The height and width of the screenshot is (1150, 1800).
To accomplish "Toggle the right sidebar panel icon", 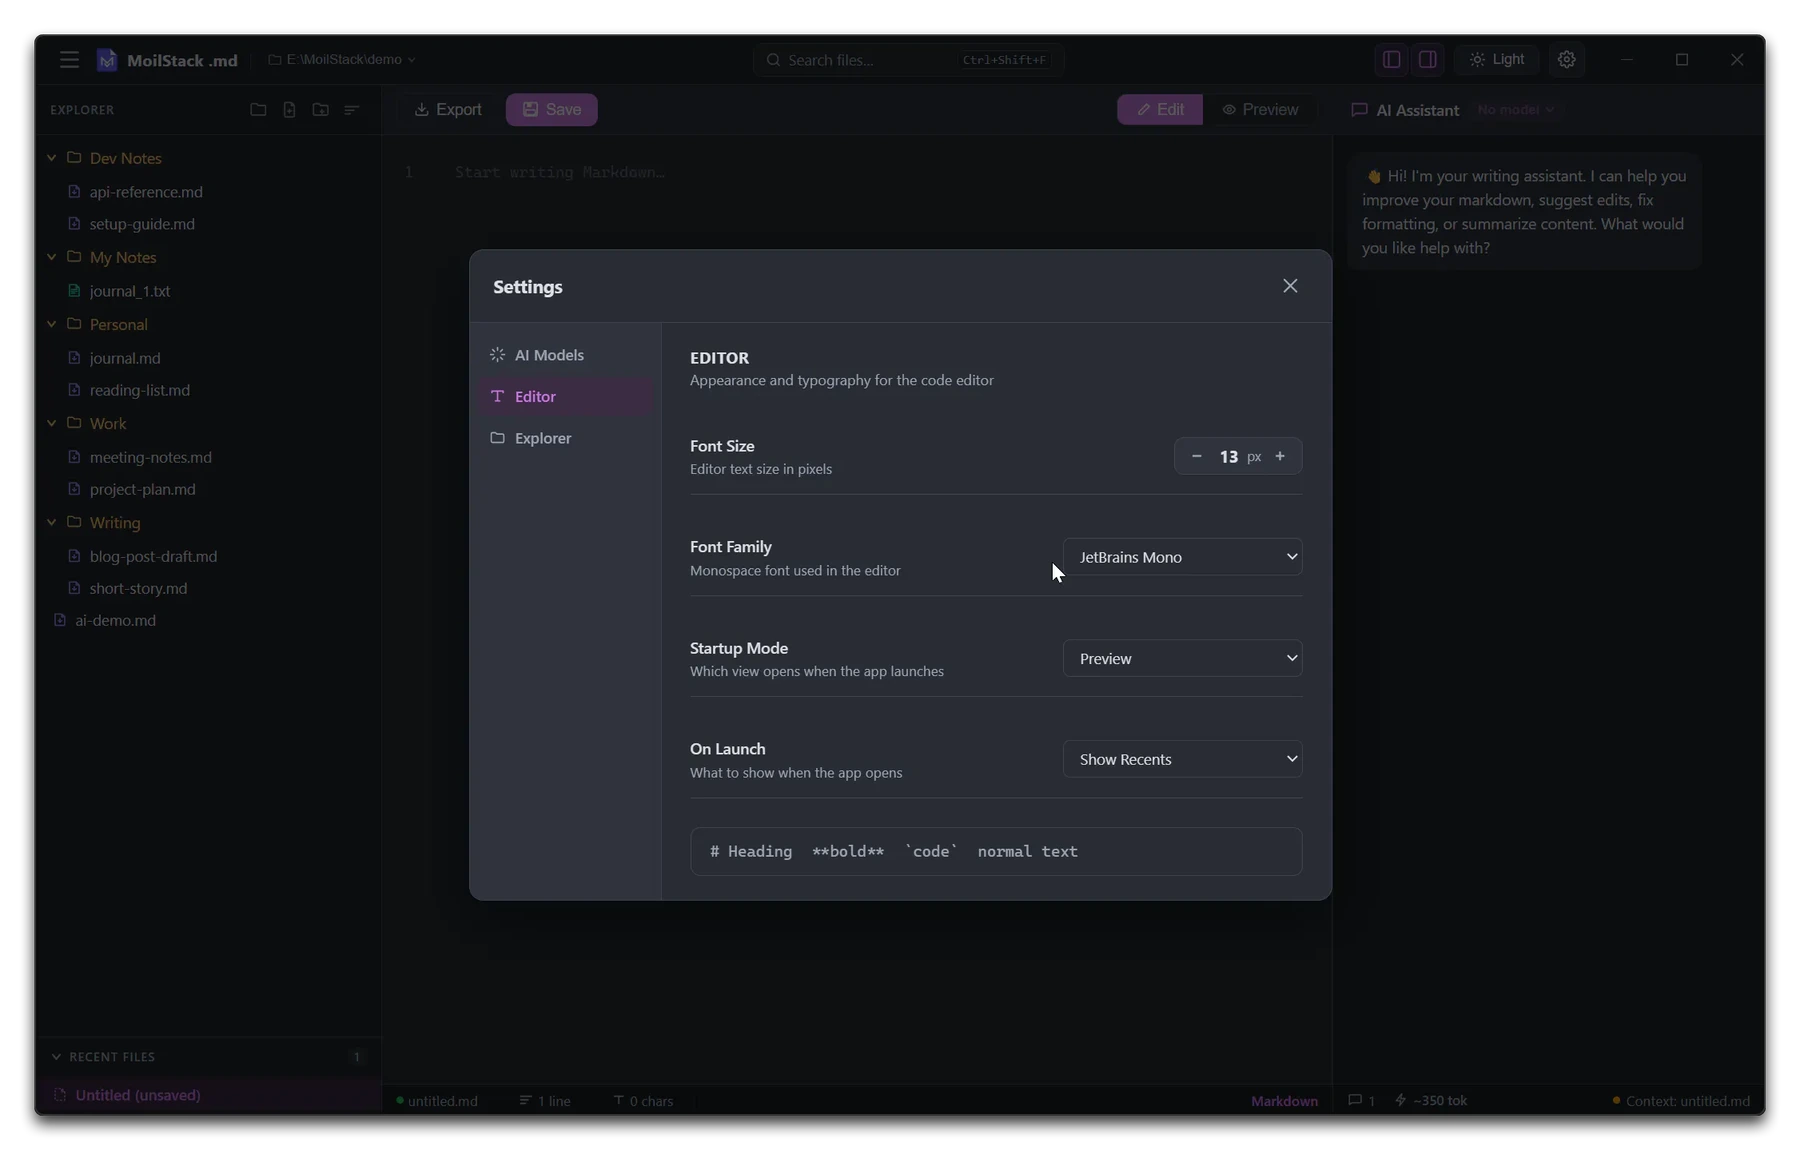I will coord(1428,60).
